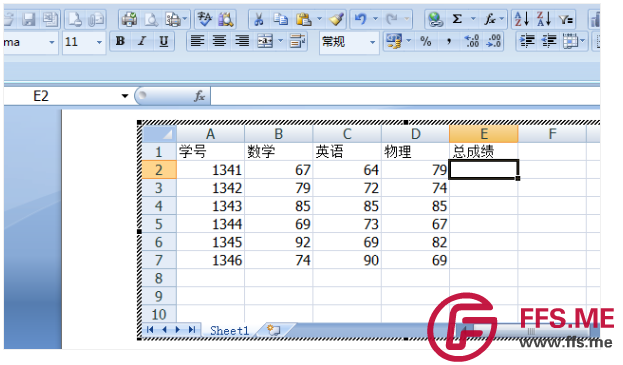Screen dimensions: 623x365
Task: Click the AutoSum sigma icon
Action: (457, 19)
